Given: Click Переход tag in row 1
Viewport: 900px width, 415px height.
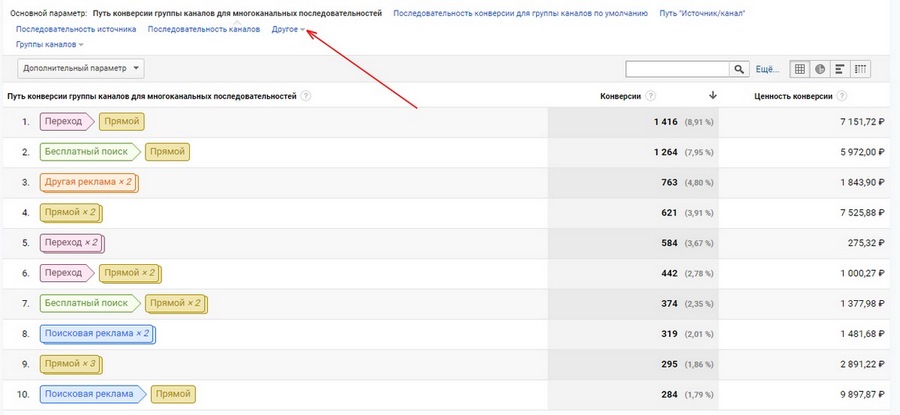Looking at the screenshot, I should click(x=66, y=122).
